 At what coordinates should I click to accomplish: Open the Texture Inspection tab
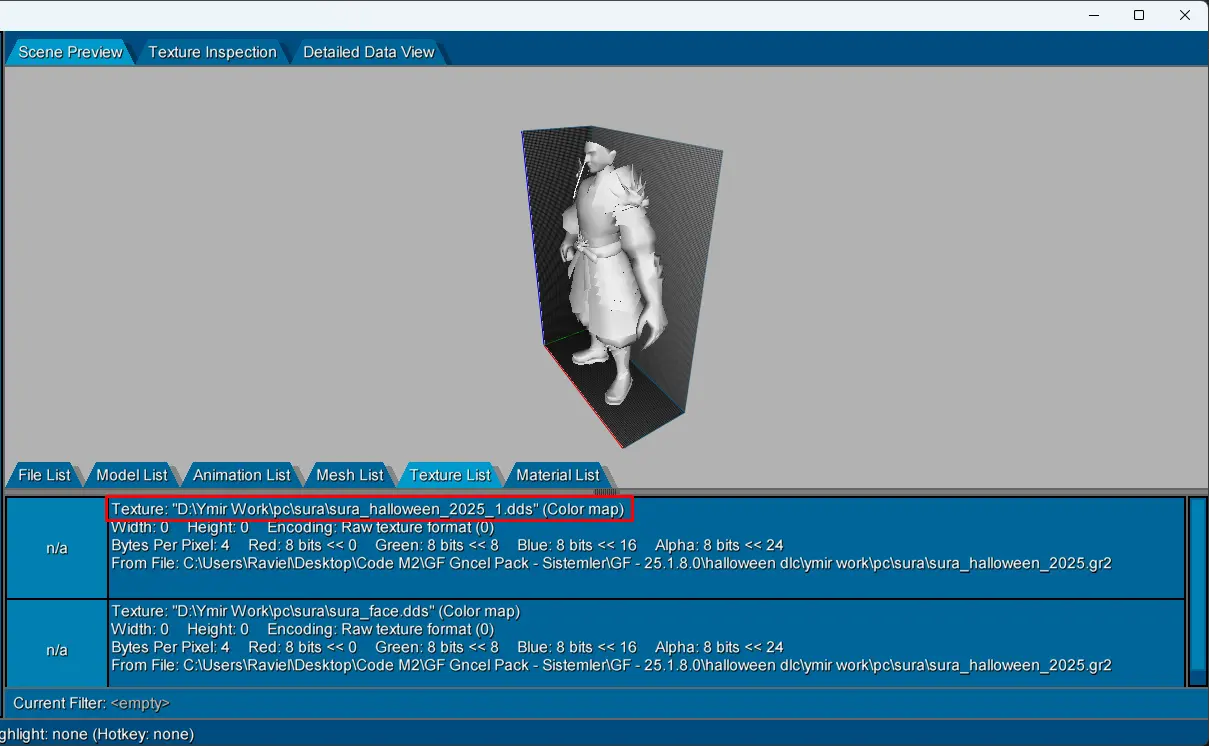pyautogui.click(x=212, y=52)
